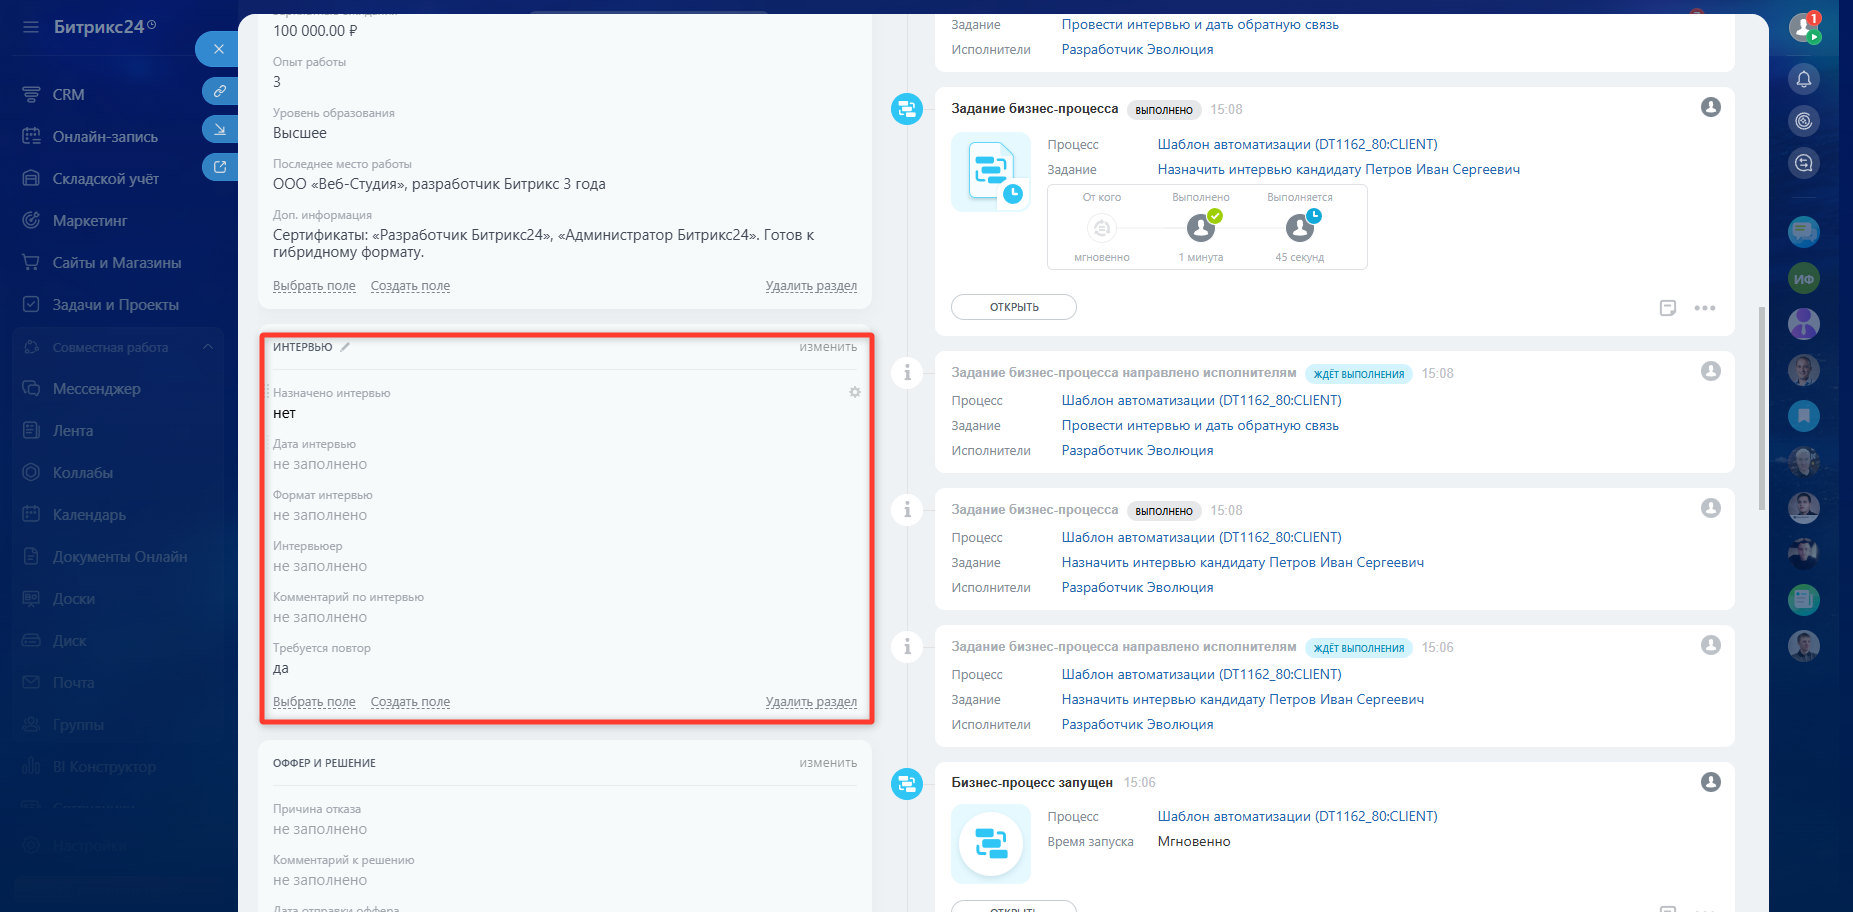The image size is (1853, 912).
Task: Click the completed performer avatar under Выполнено
Action: pyautogui.click(x=1201, y=228)
